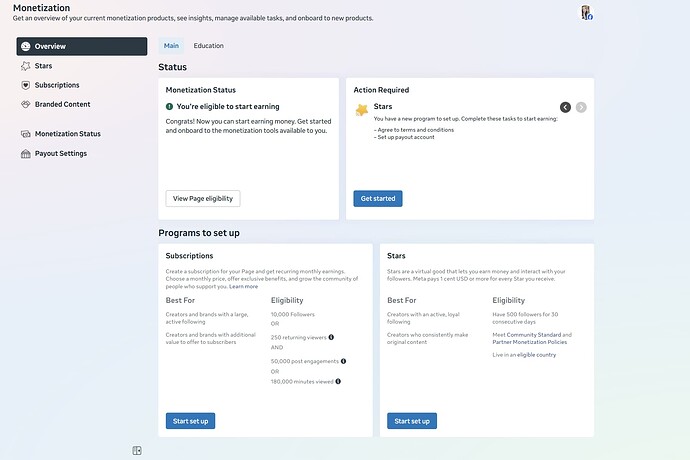690x460 pixels.
Task: Click the Monetization Status sidebar icon
Action: (x=26, y=134)
